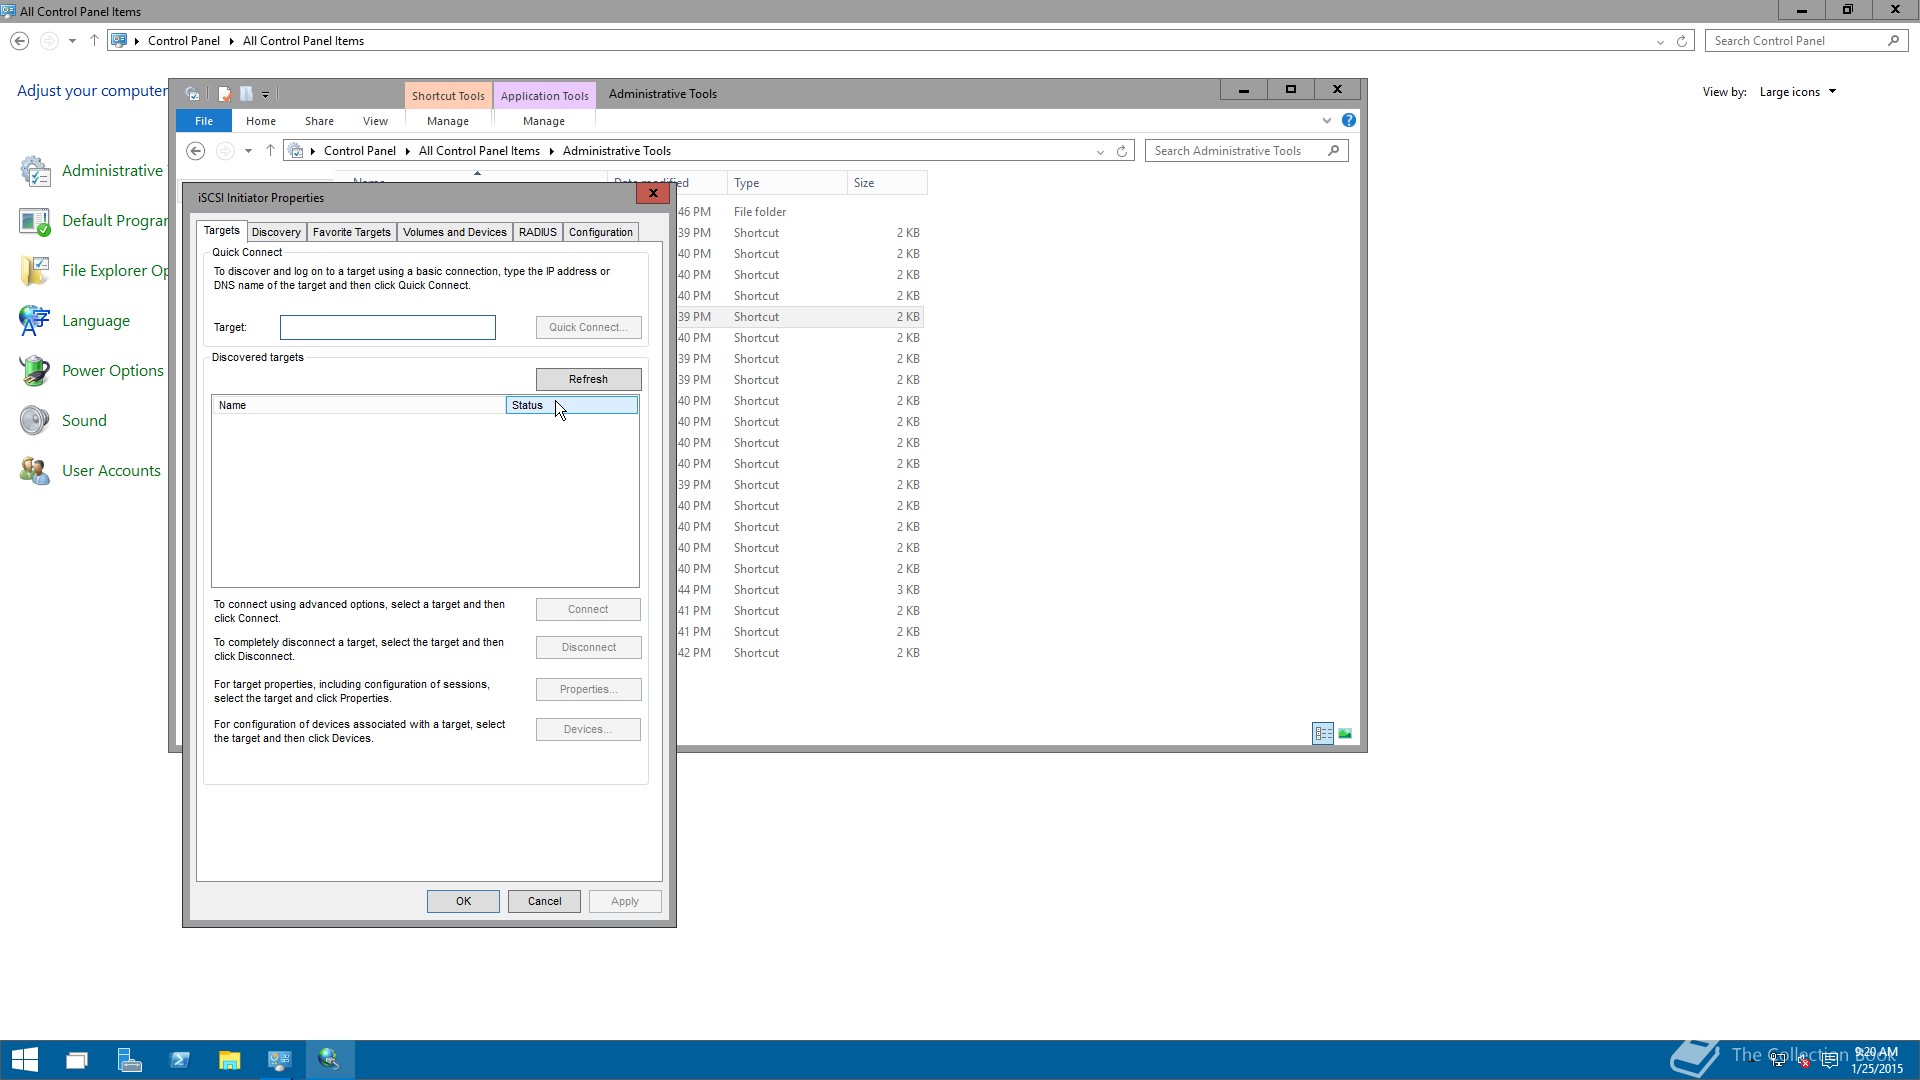Click the Target input field
The width and height of the screenshot is (1920, 1080).
click(388, 327)
